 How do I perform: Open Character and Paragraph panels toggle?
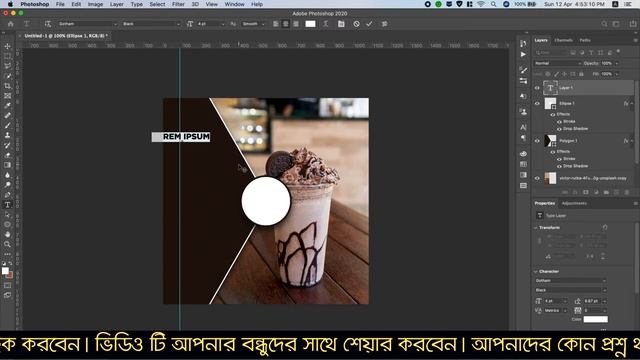[x=341, y=24]
